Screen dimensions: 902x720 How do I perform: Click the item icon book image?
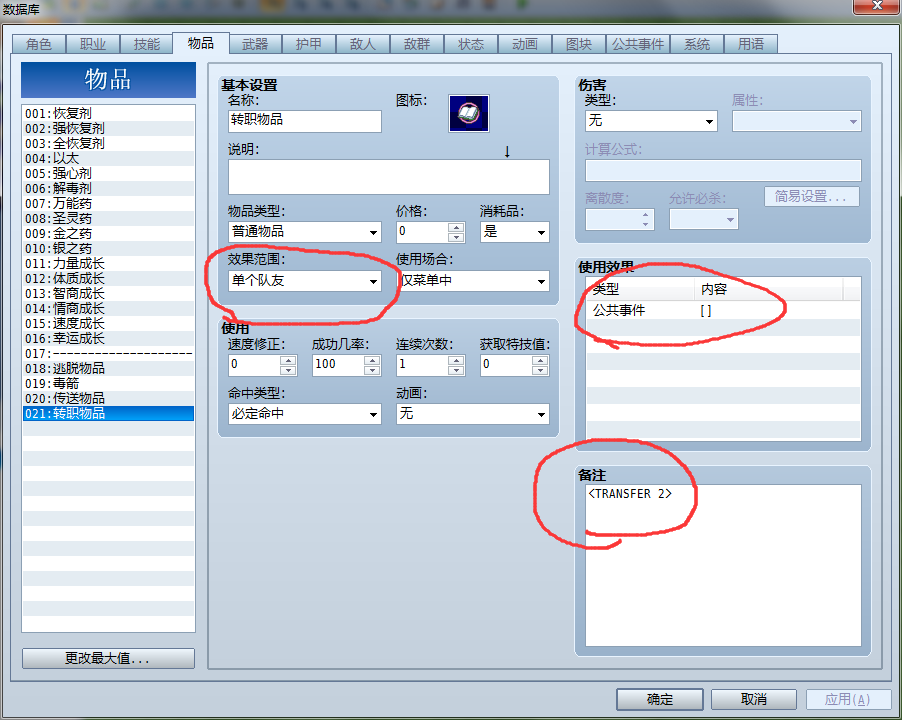click(469, 113)
